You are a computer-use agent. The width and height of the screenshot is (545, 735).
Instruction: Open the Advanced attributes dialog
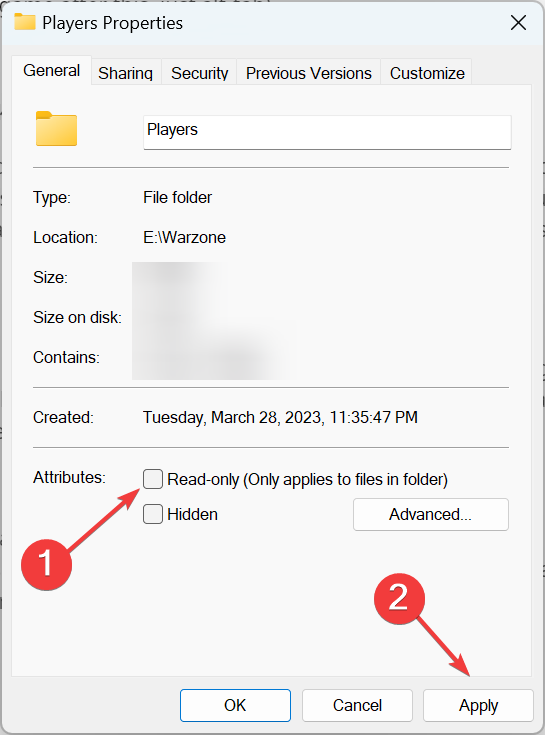tap(431, 514)
